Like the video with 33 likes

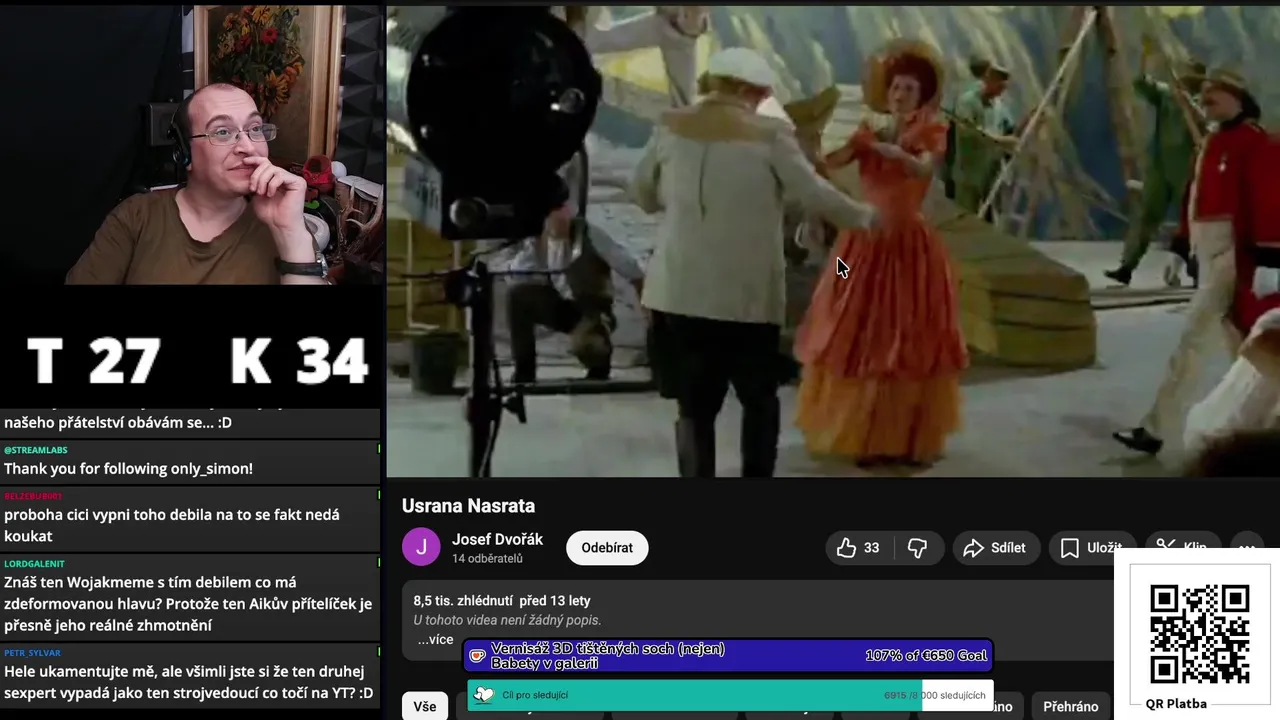tap(859, 548)
